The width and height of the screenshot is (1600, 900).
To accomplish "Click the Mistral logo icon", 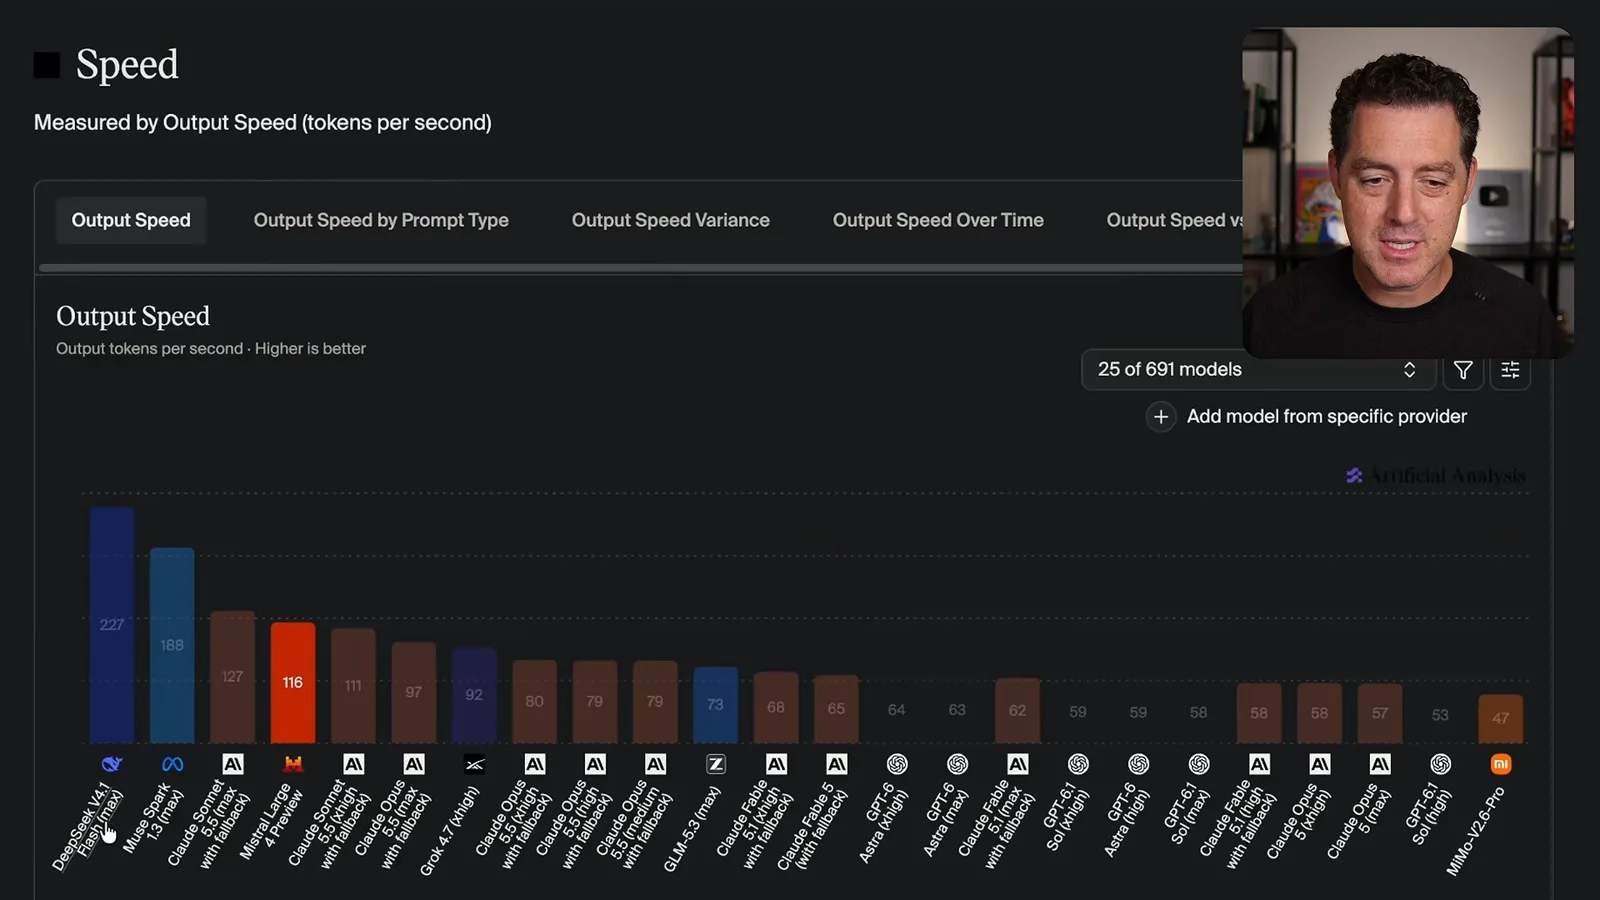I will click(x=293, y=764).
